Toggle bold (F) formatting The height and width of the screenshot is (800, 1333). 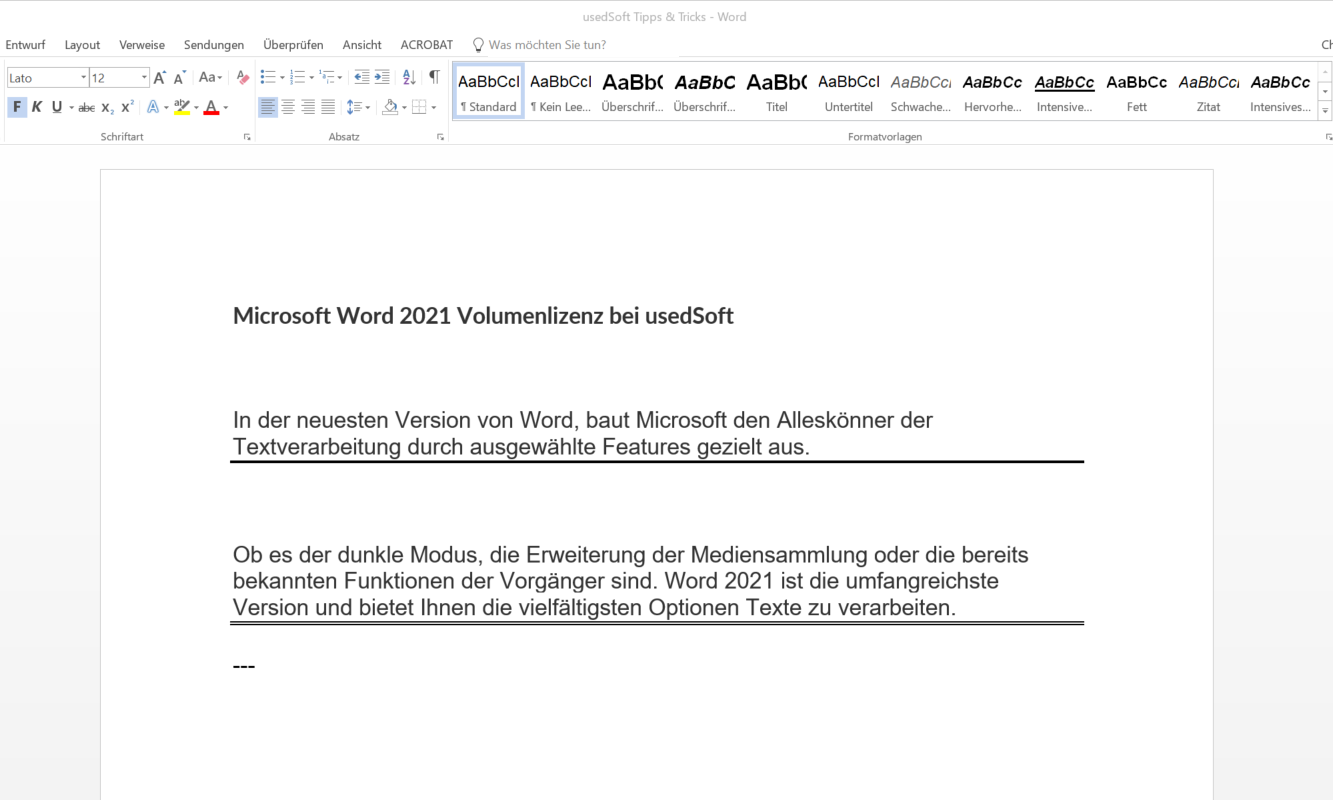click(x=17, y=107)
